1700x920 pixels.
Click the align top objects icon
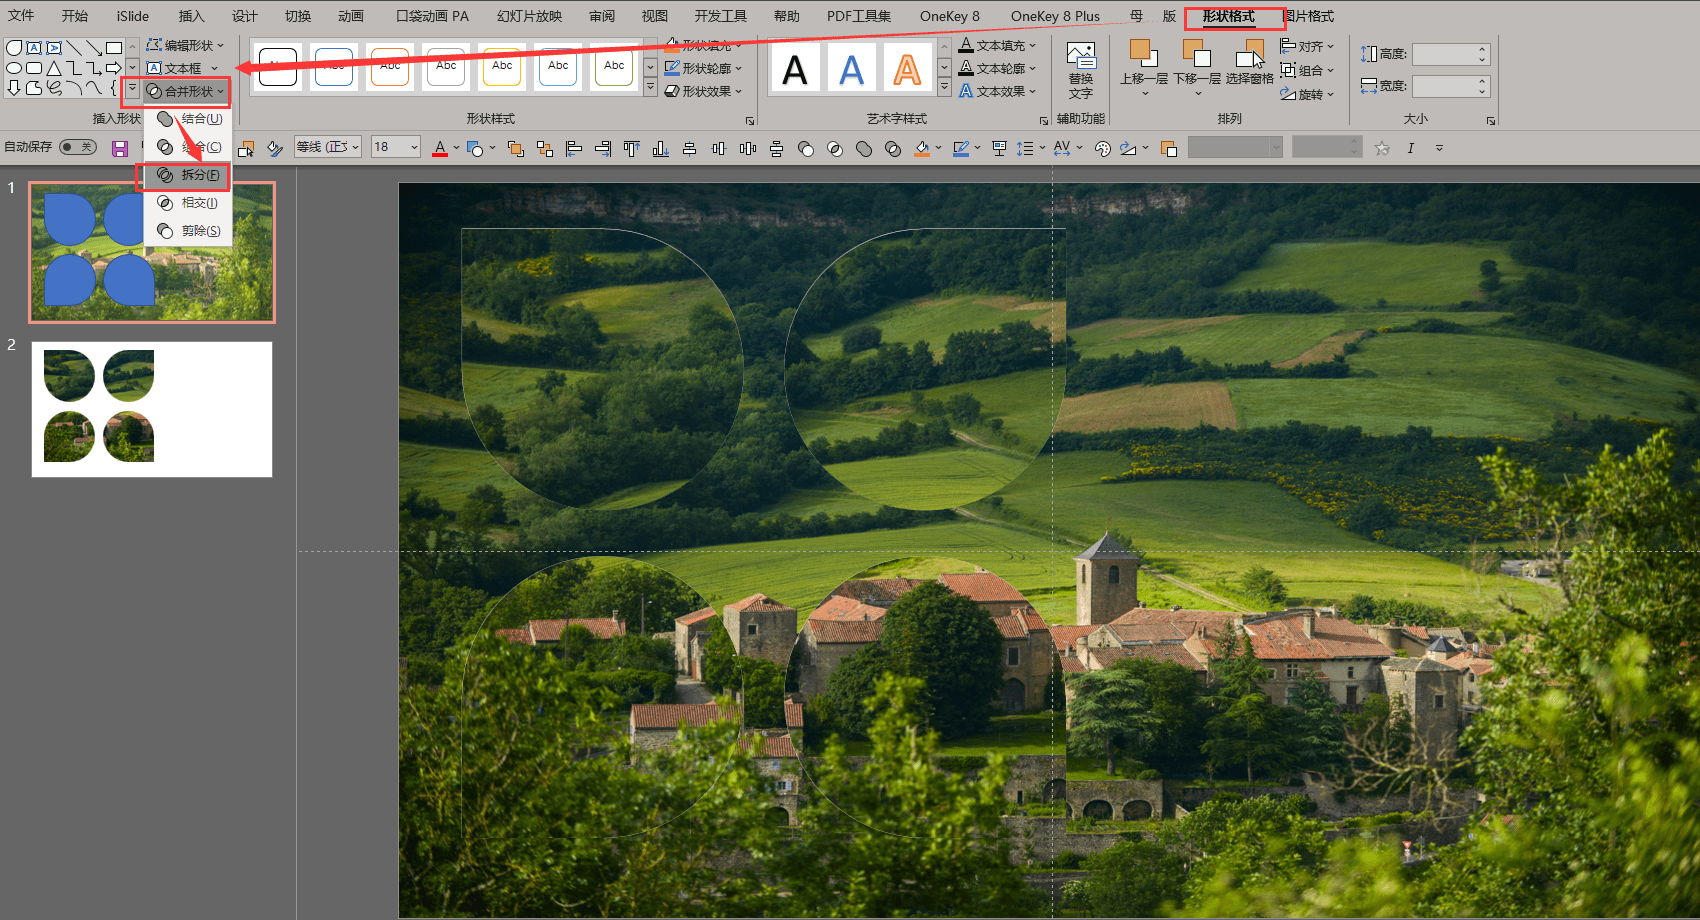[x=632, y=149]
